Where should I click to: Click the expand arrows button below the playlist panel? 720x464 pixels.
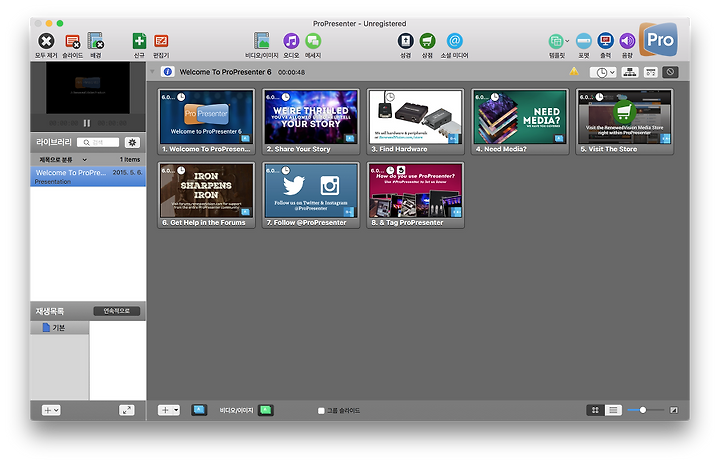coord(127,410)
